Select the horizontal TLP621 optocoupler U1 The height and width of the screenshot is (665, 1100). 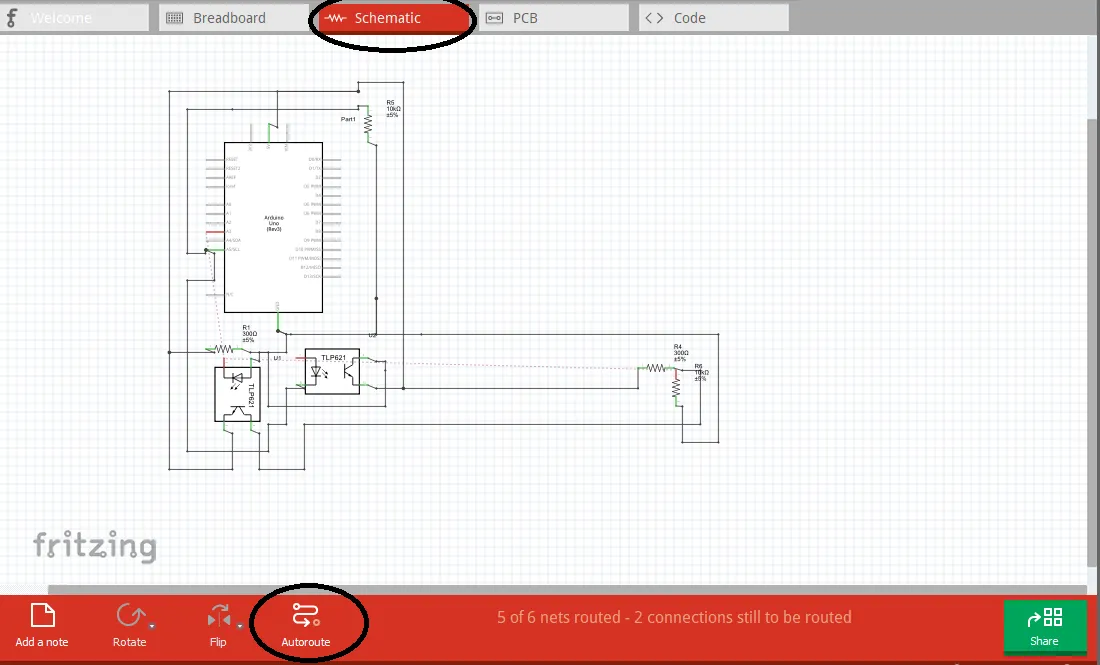pyautogui.click(x=333, y=371)
